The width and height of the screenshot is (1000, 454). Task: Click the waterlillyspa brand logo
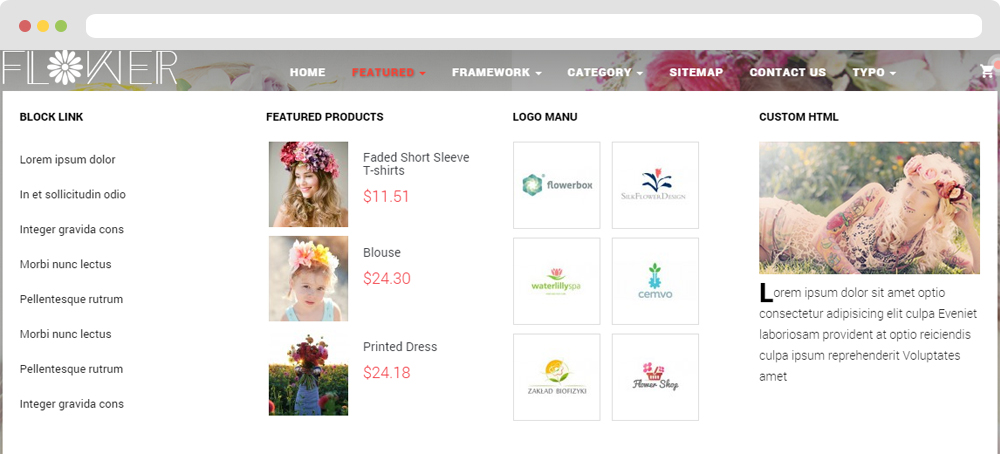556,281
